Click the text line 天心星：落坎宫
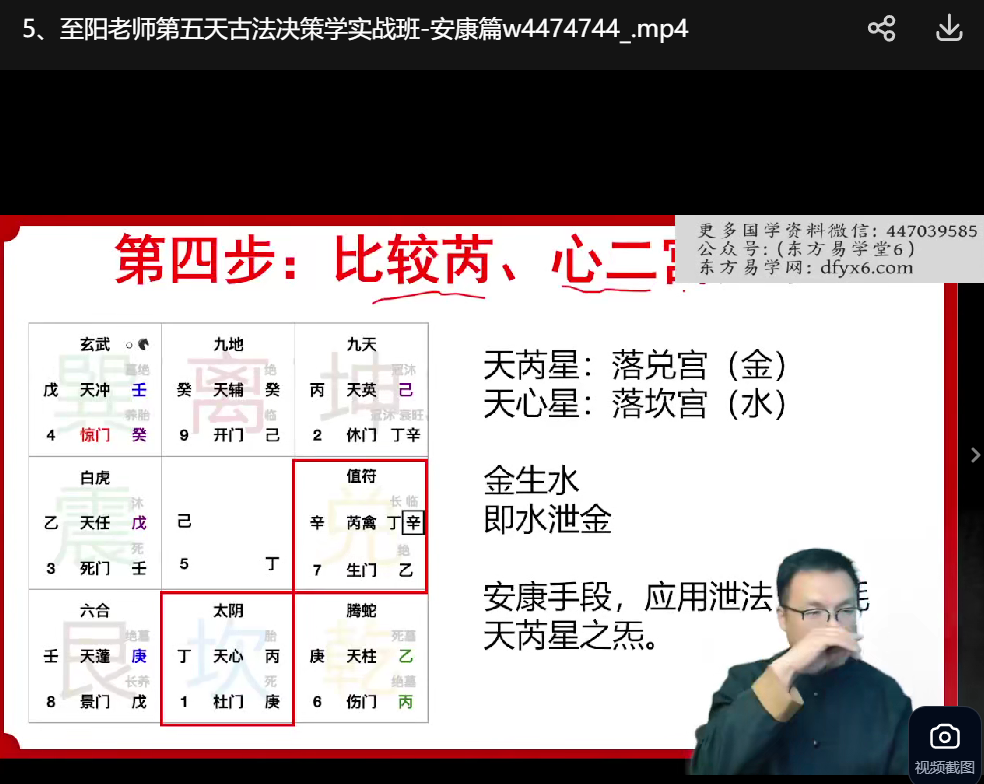Screen dimensions: 984x784 634,404
